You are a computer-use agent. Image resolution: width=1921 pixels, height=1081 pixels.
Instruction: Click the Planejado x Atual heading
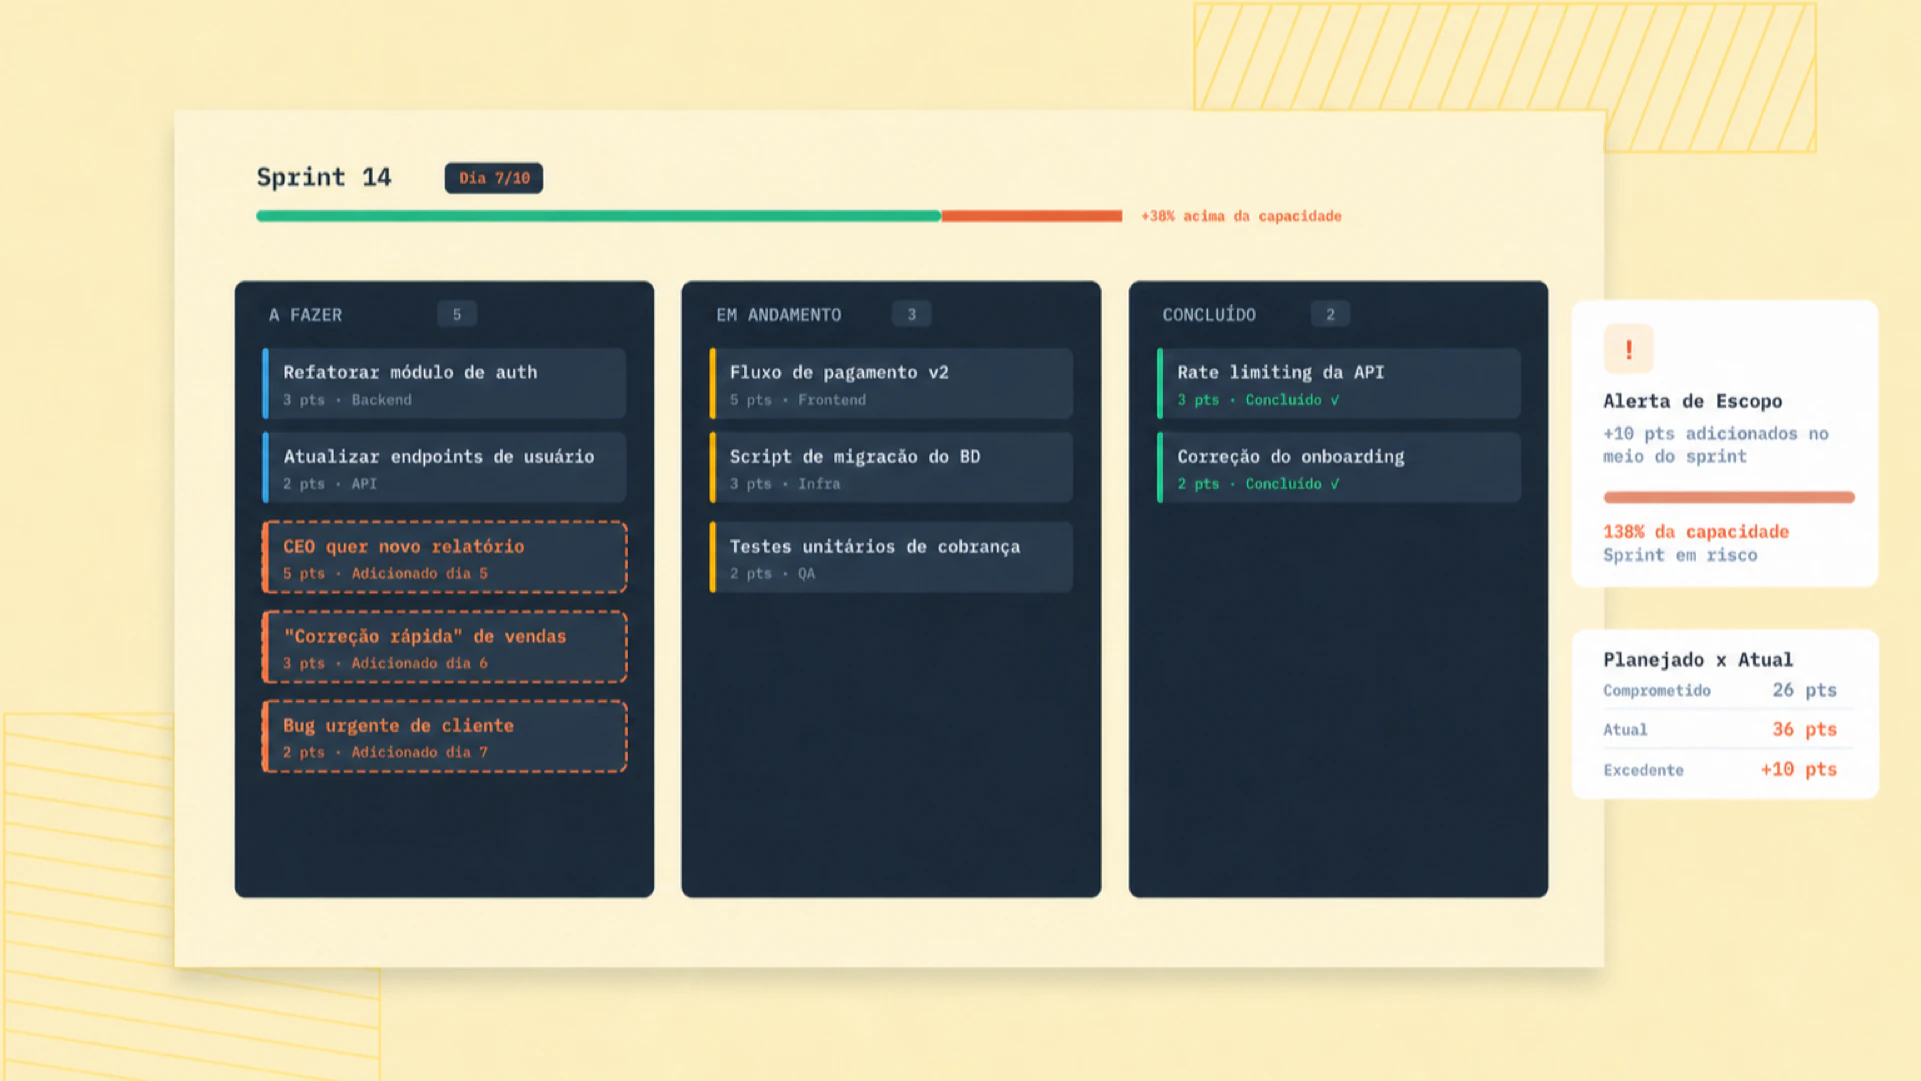point(1698,659)
